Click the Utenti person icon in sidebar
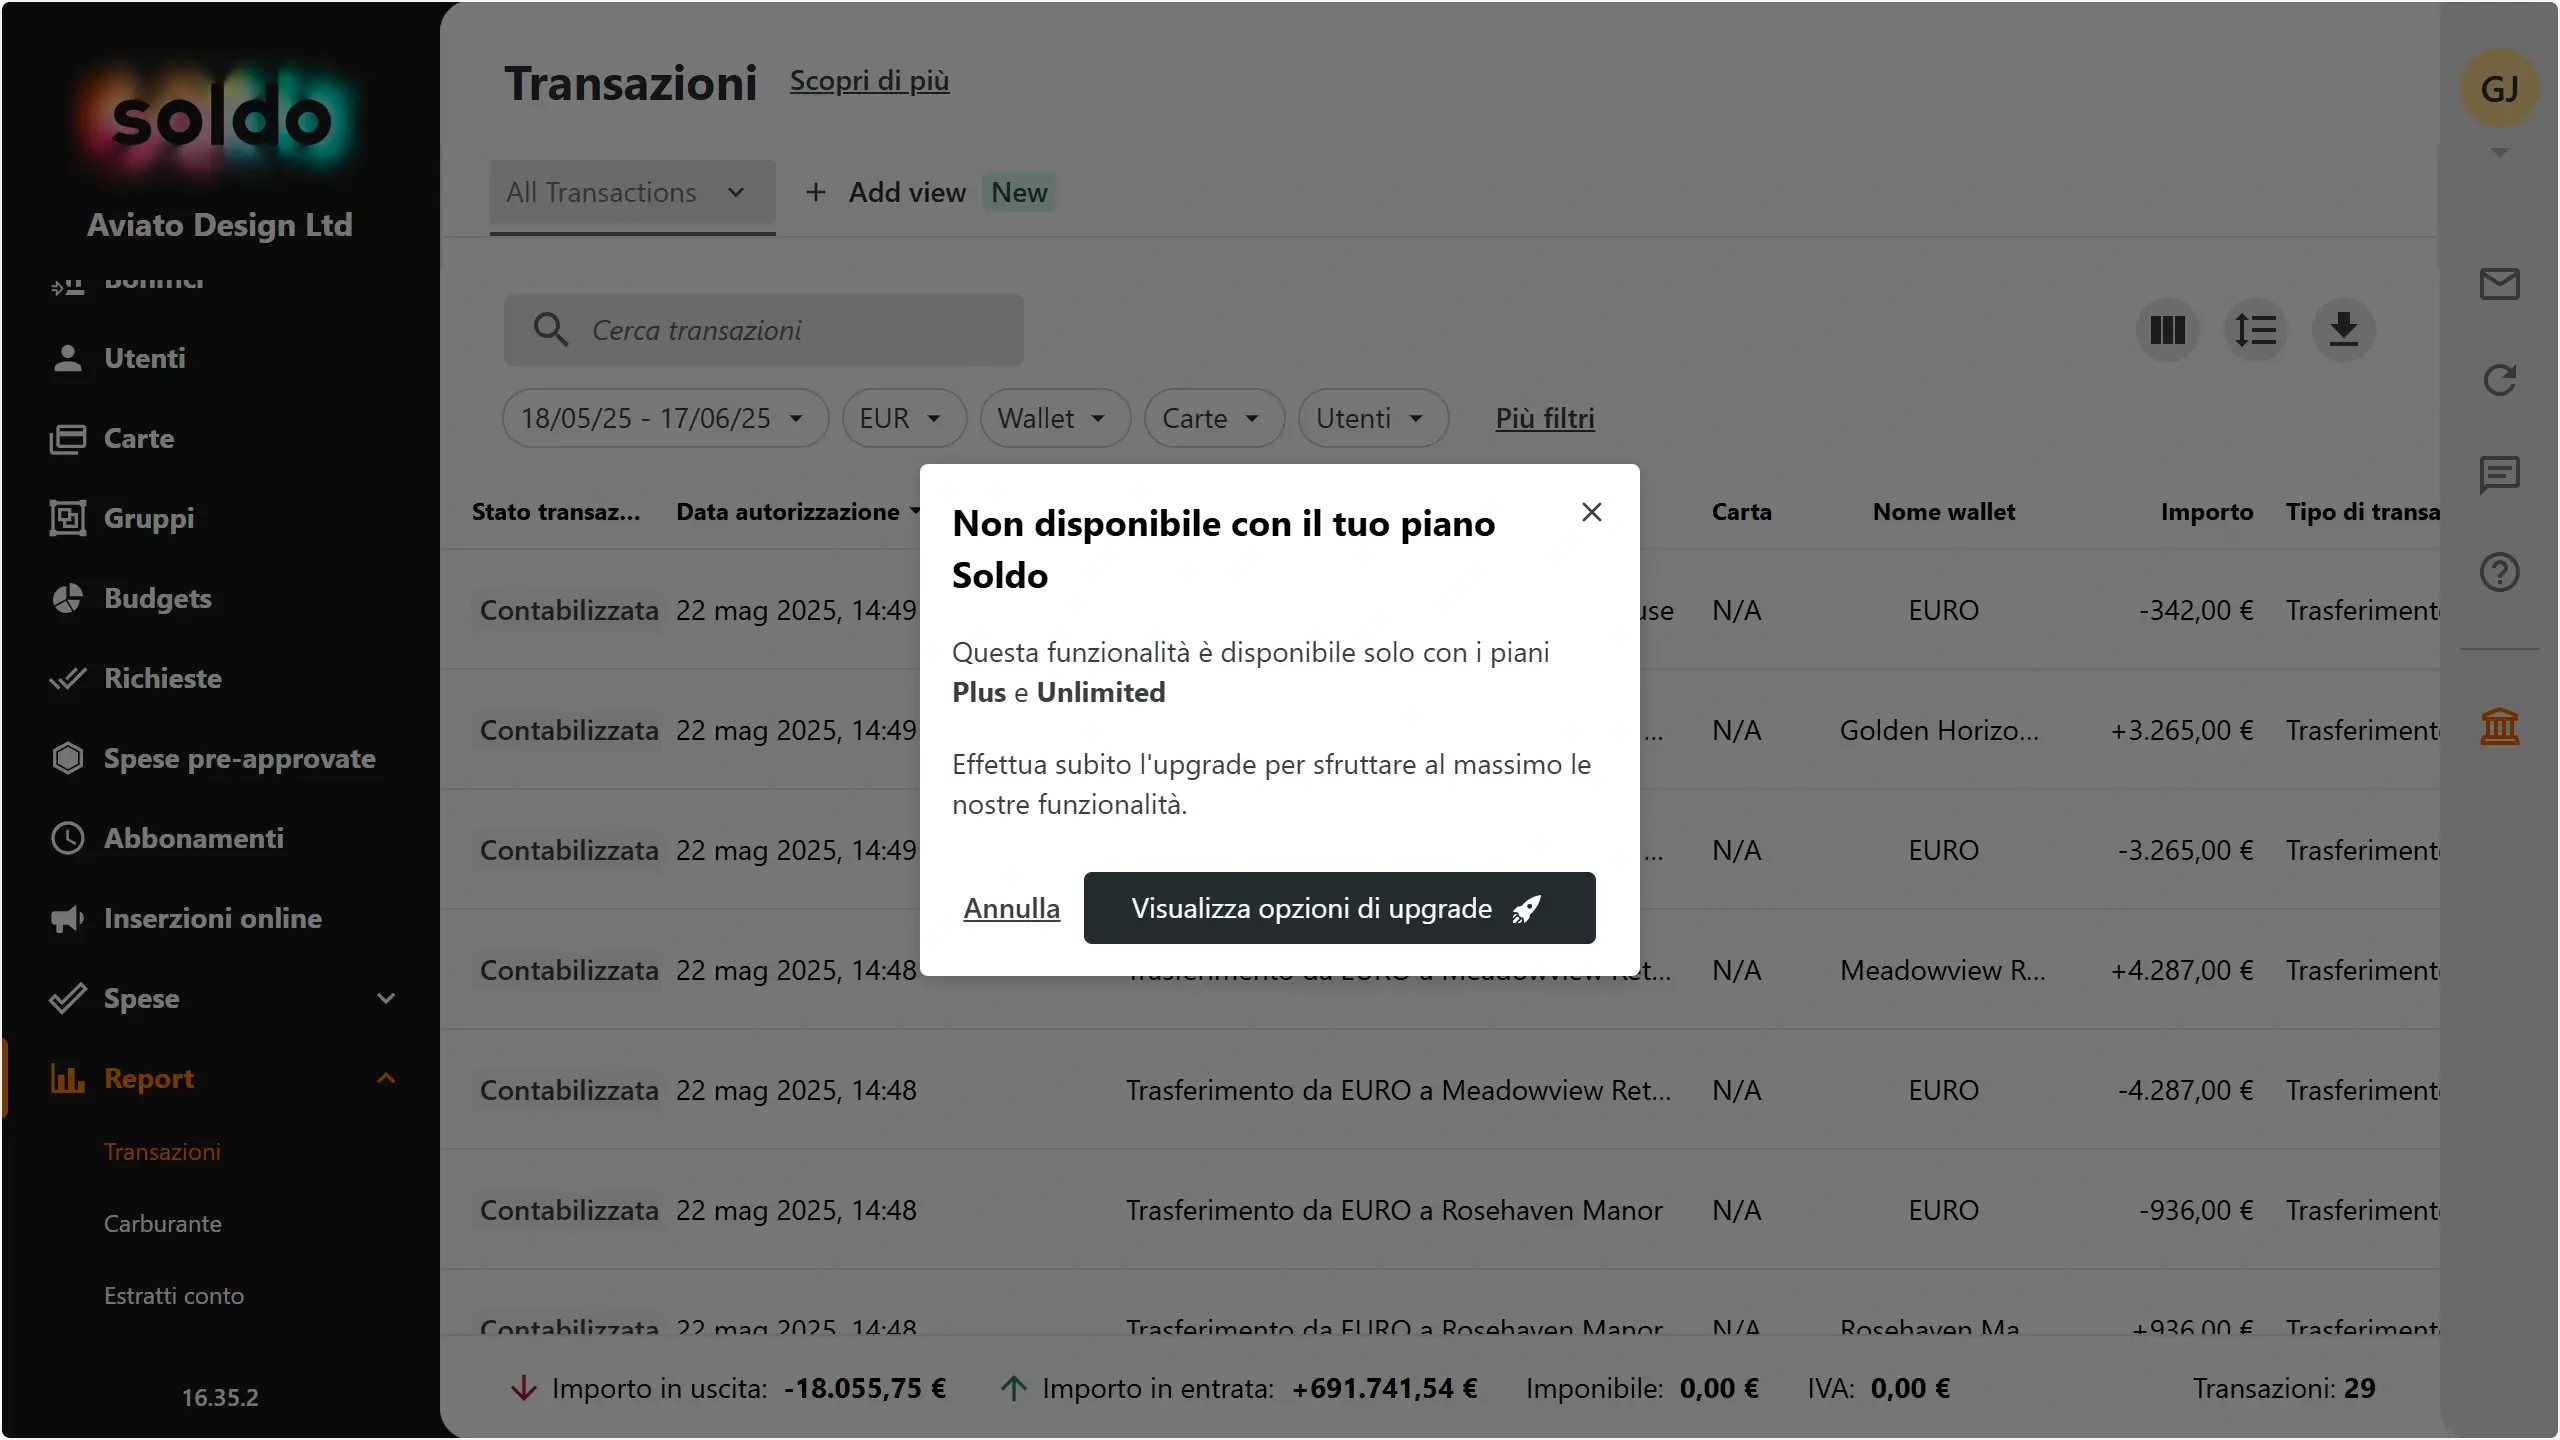The image size is (2560, 1440). click(x=67, y=358)
